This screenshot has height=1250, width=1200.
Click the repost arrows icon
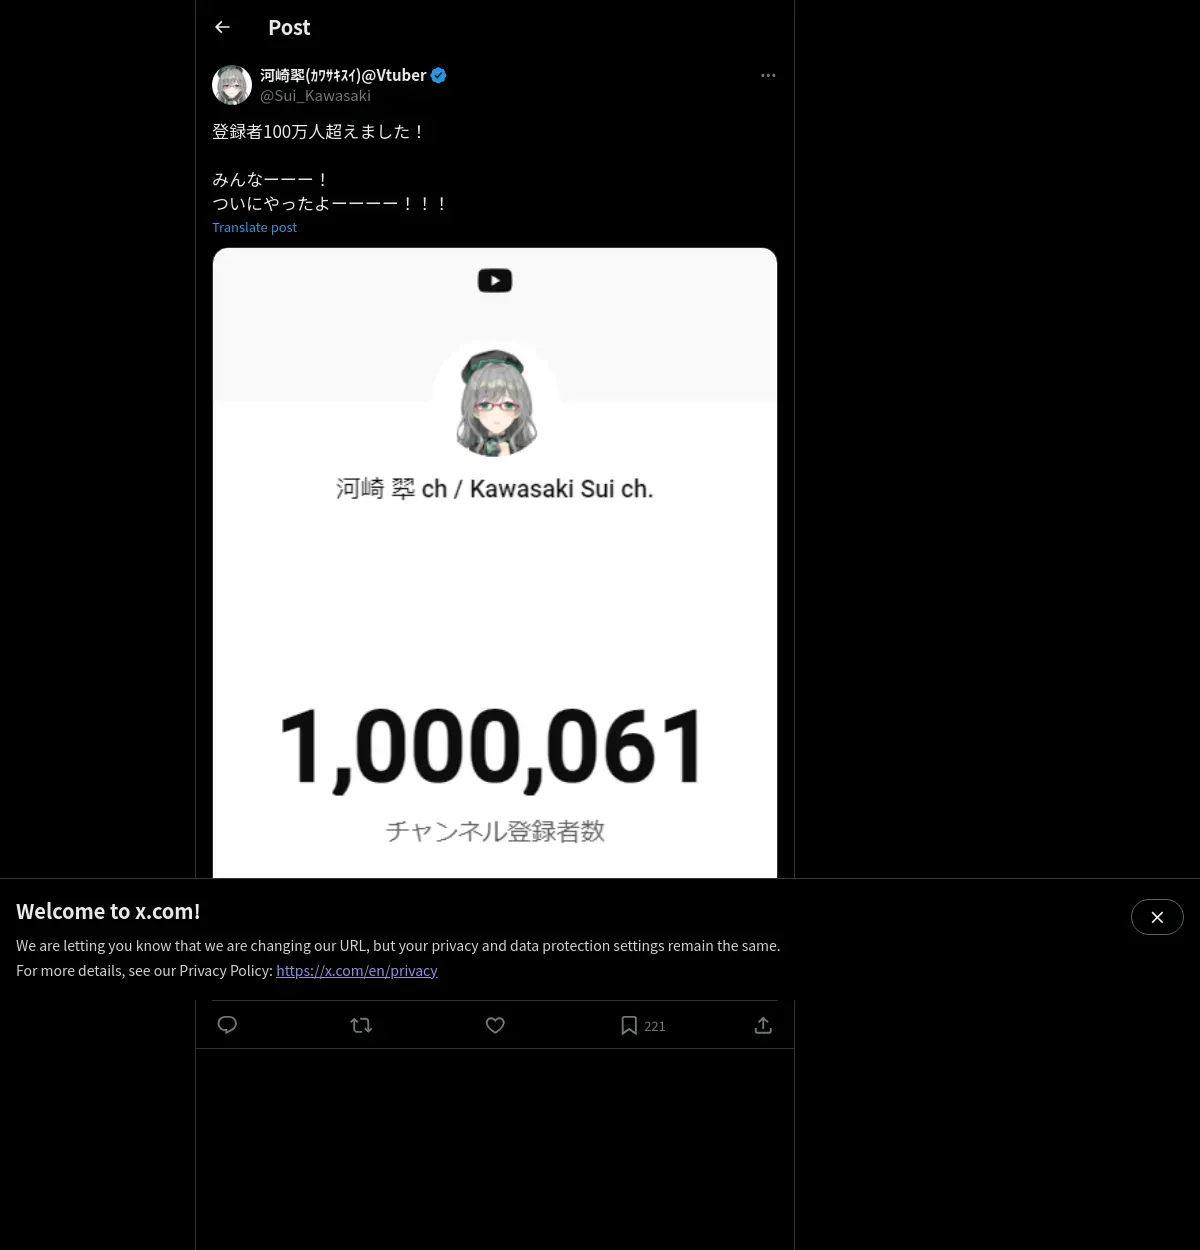[x=361, y=1025]
